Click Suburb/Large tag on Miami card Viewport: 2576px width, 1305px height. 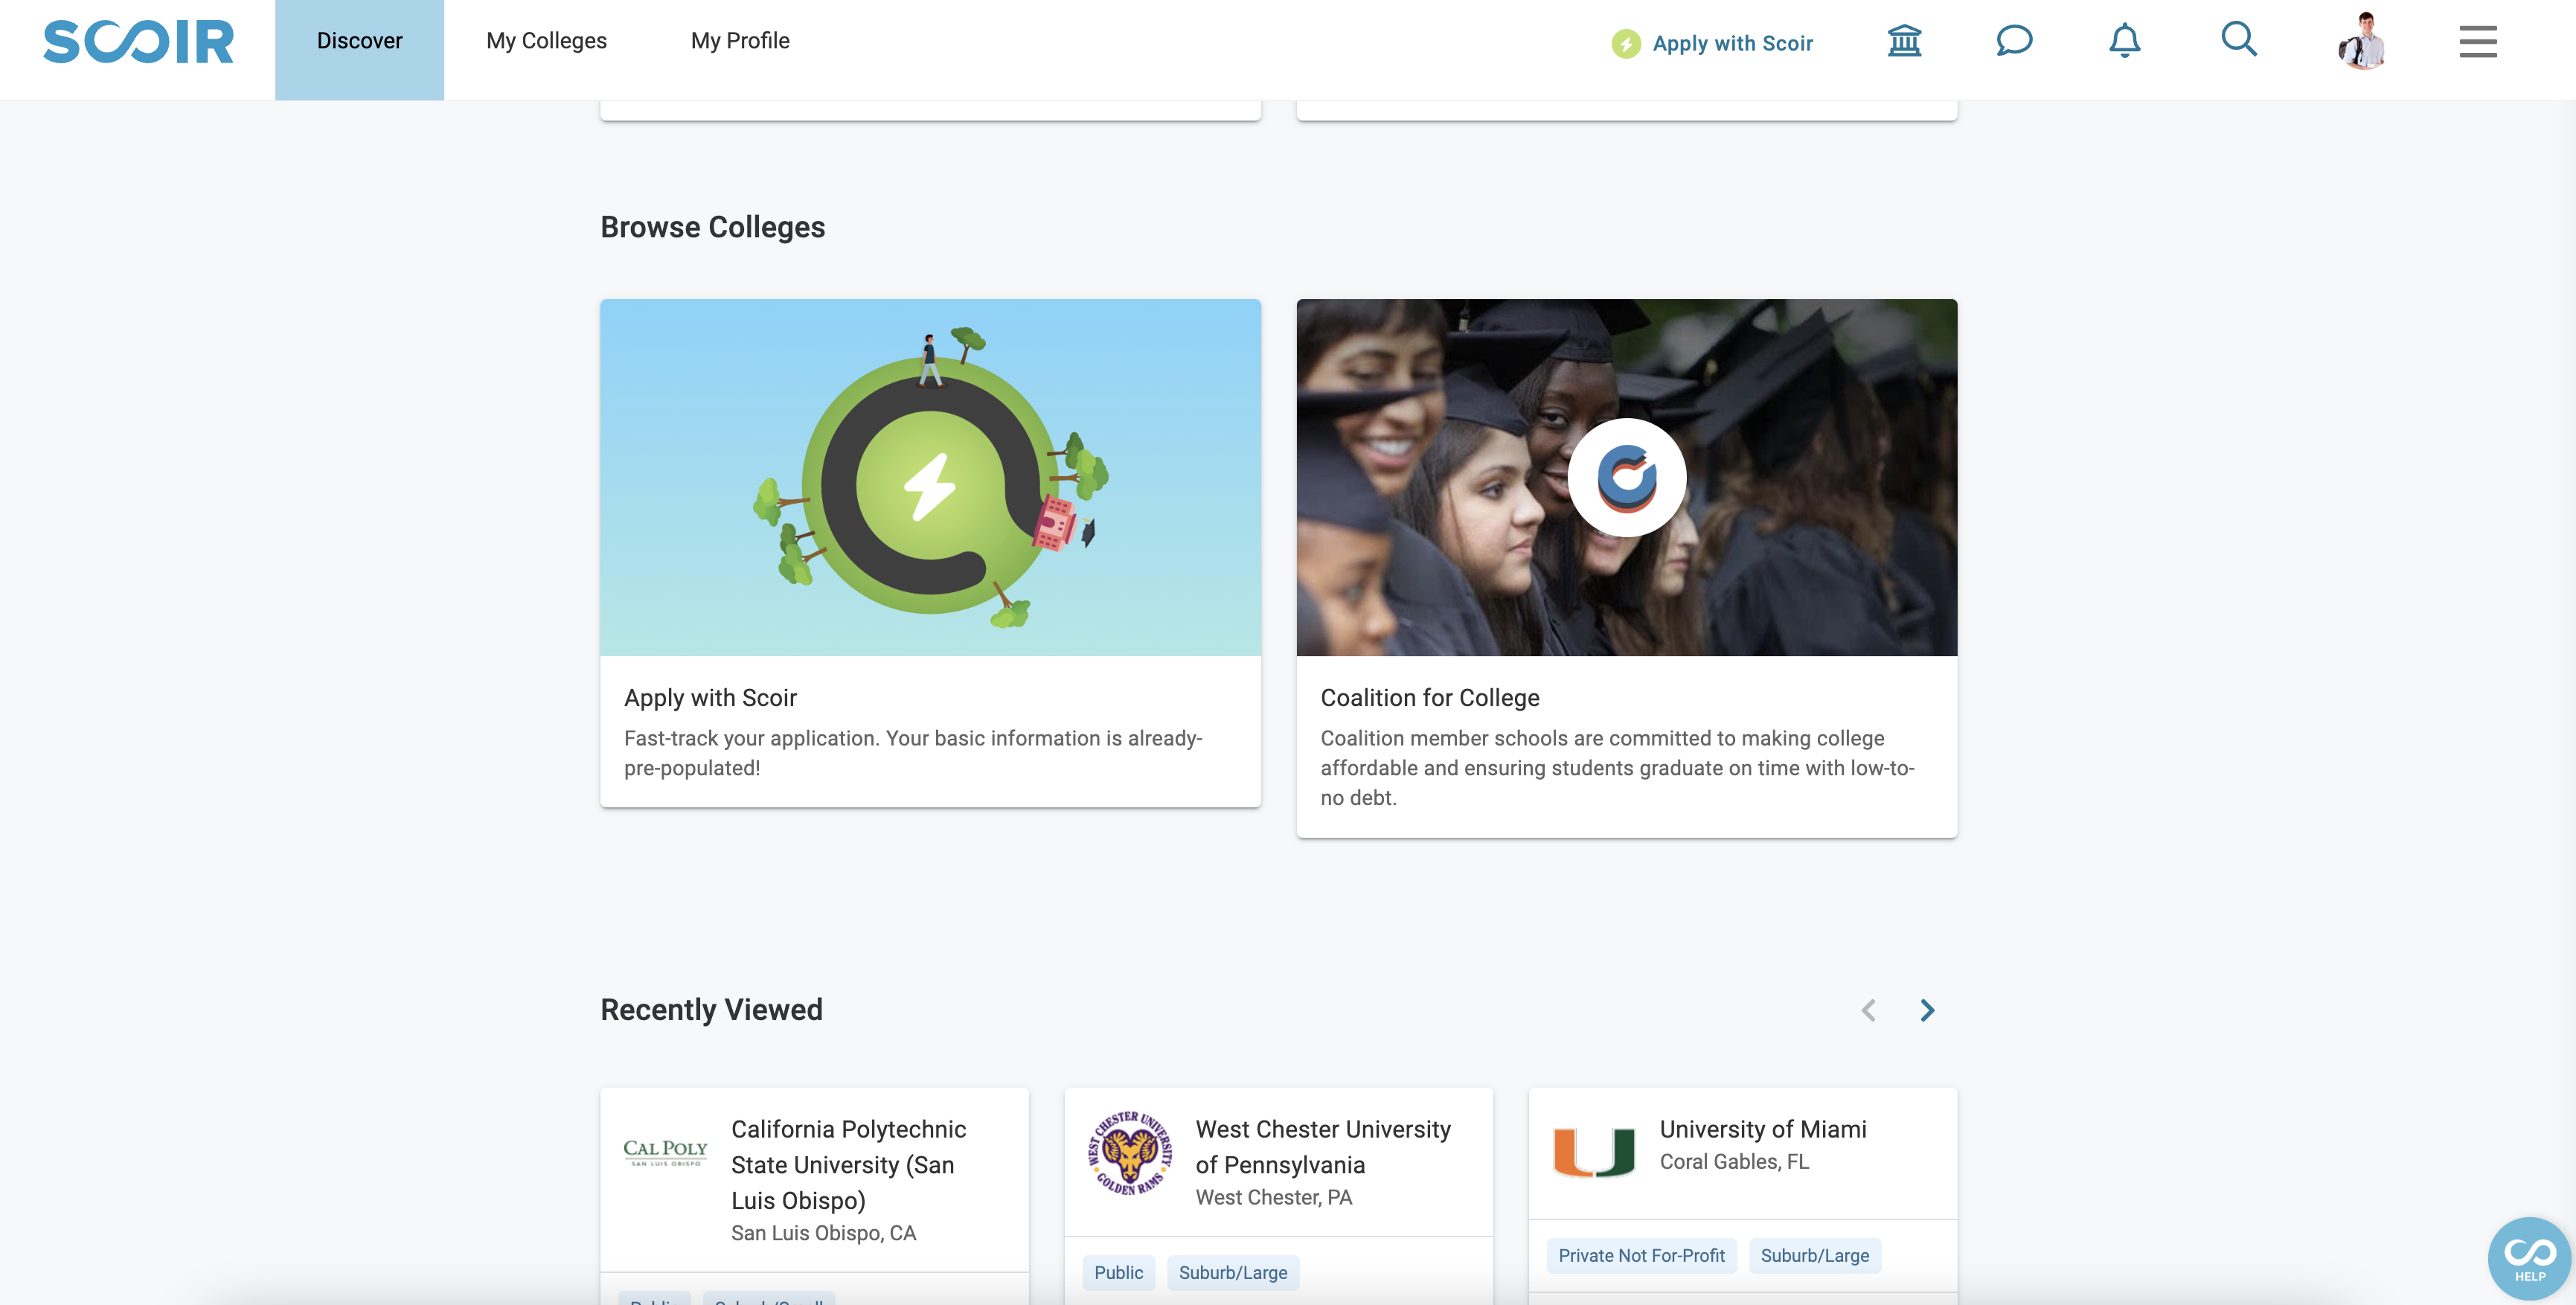(1814, 1255)
